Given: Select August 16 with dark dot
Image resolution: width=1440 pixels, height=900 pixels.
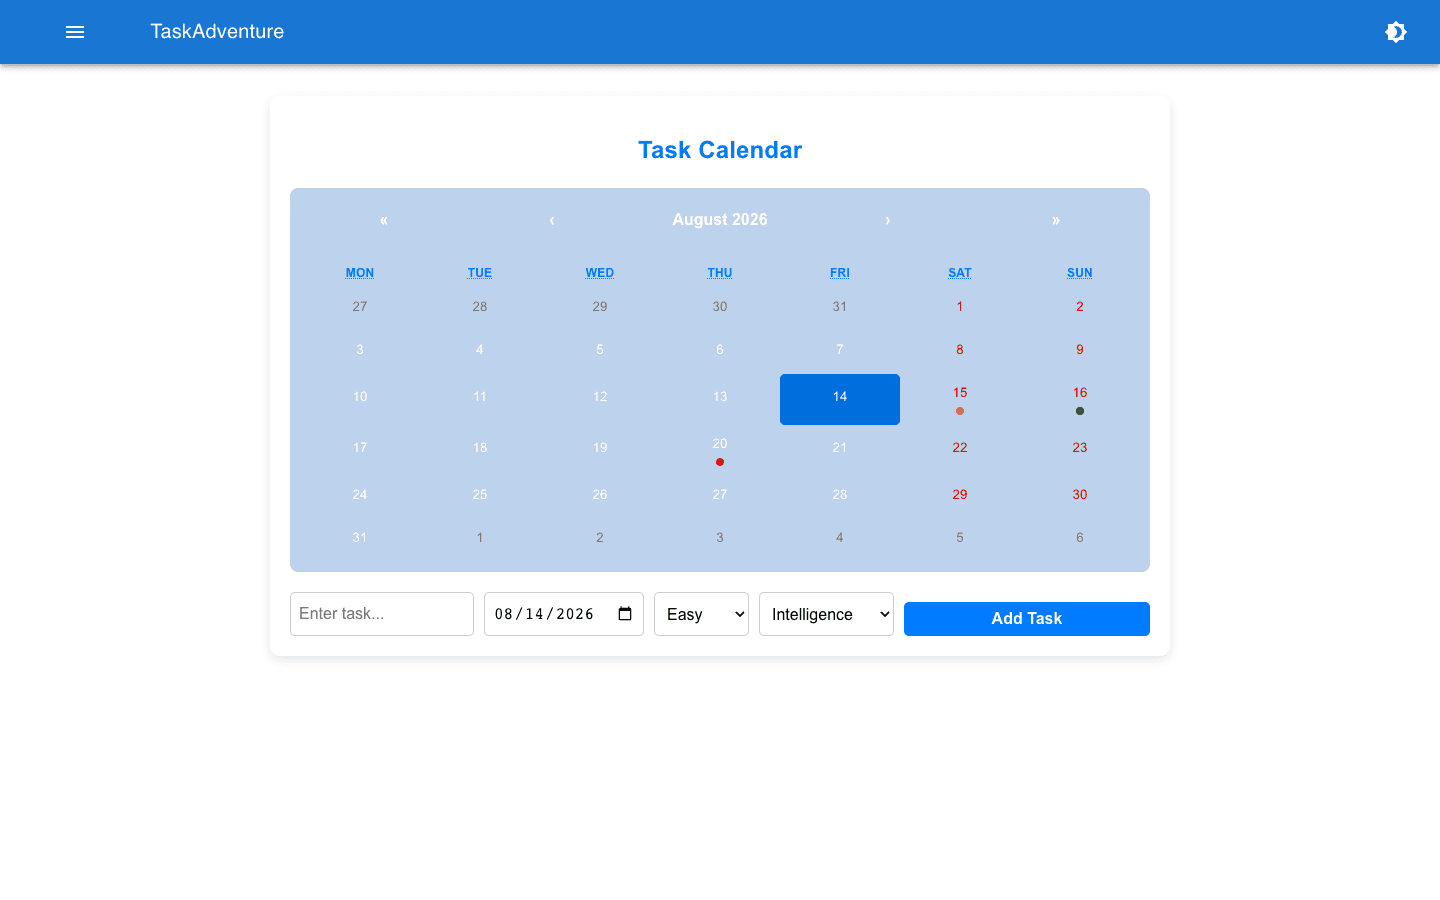Looking at the screenshot, I should pos(1080,399).
